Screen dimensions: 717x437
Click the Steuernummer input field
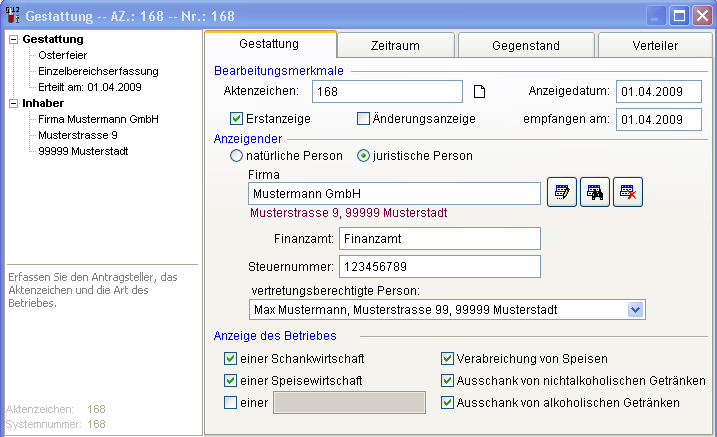tap(440, 267)
